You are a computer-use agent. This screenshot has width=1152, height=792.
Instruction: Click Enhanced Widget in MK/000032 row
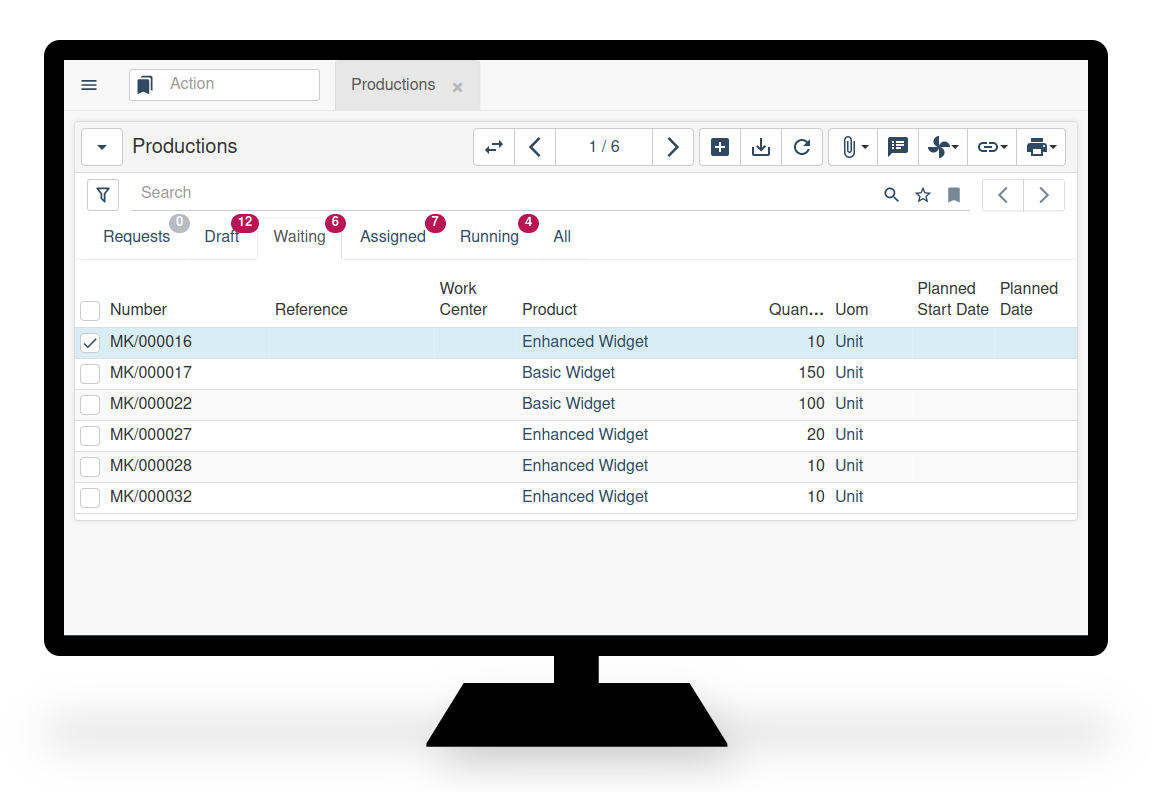585,497
